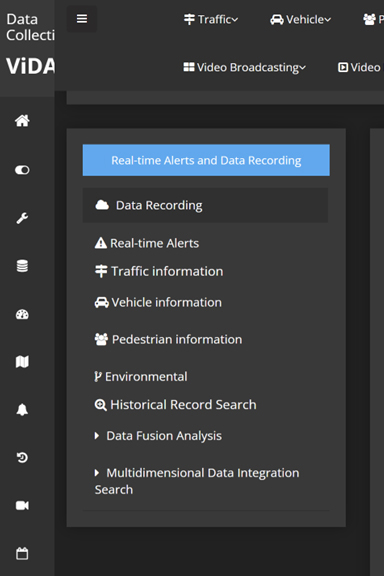Open the Traffic dropdown menu
The image size is (384, 576).
tap(211, 19)
